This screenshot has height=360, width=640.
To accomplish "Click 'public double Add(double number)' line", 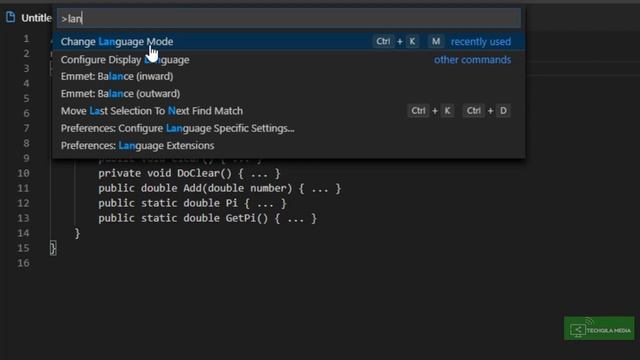I will coord(219,189).
